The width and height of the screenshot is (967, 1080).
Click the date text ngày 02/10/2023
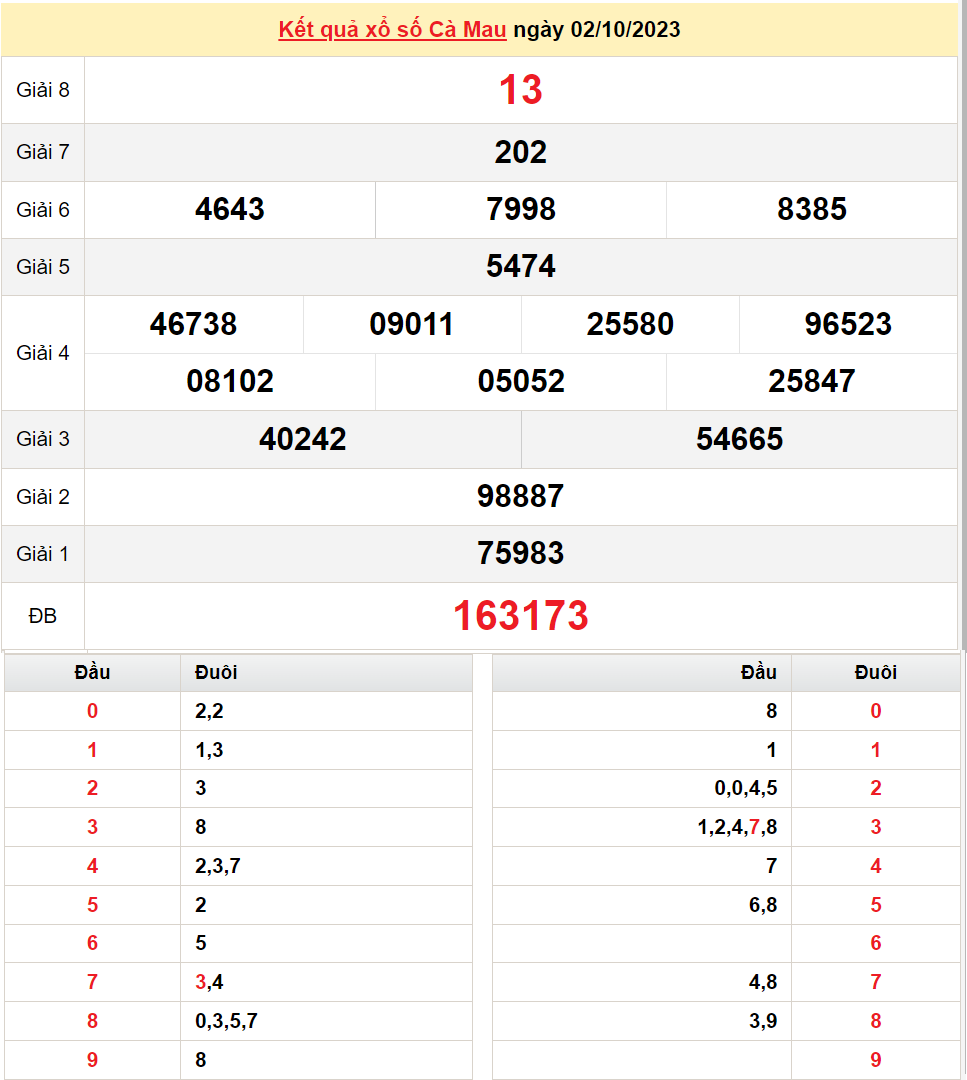click(597, 29)
